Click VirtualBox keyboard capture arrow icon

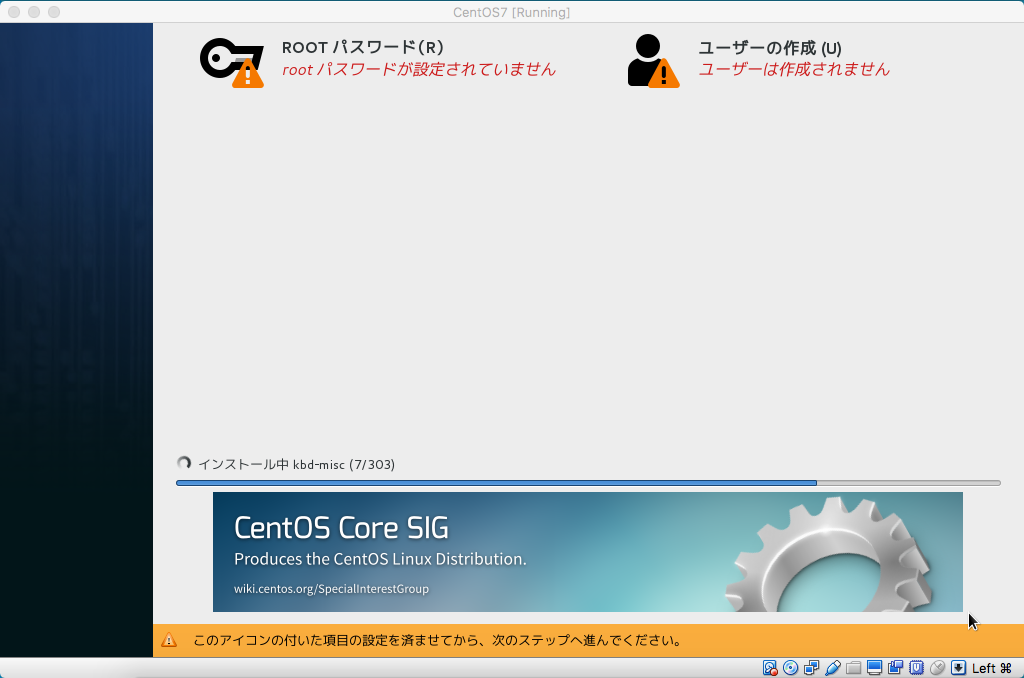pos(958,668)
